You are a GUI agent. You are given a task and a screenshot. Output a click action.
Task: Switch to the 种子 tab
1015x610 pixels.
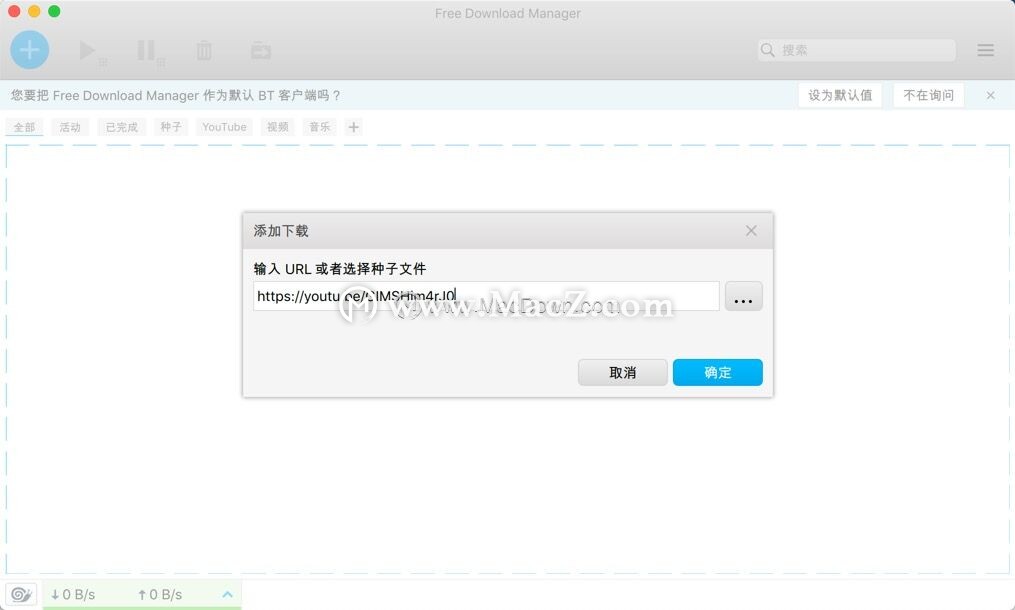pyautogui.click(x=170, y=126)
